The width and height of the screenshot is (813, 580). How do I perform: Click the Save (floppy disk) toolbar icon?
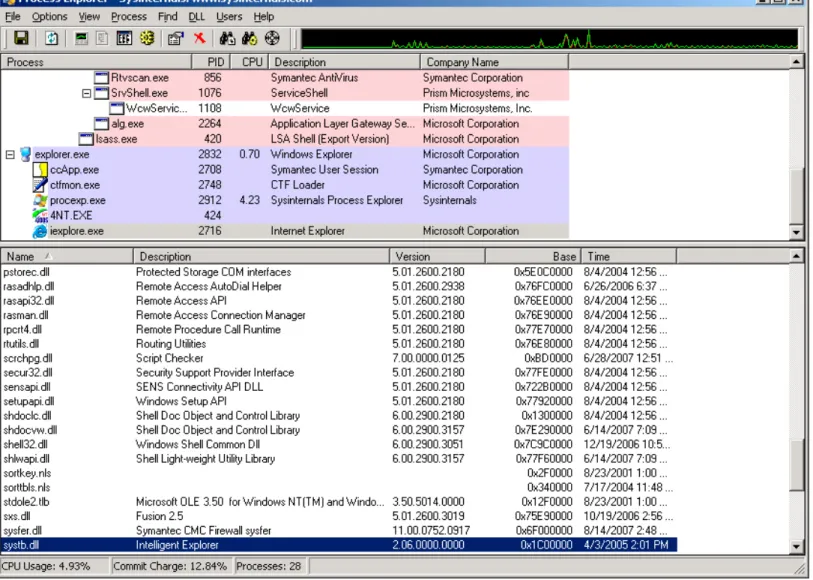coord(21,38)
